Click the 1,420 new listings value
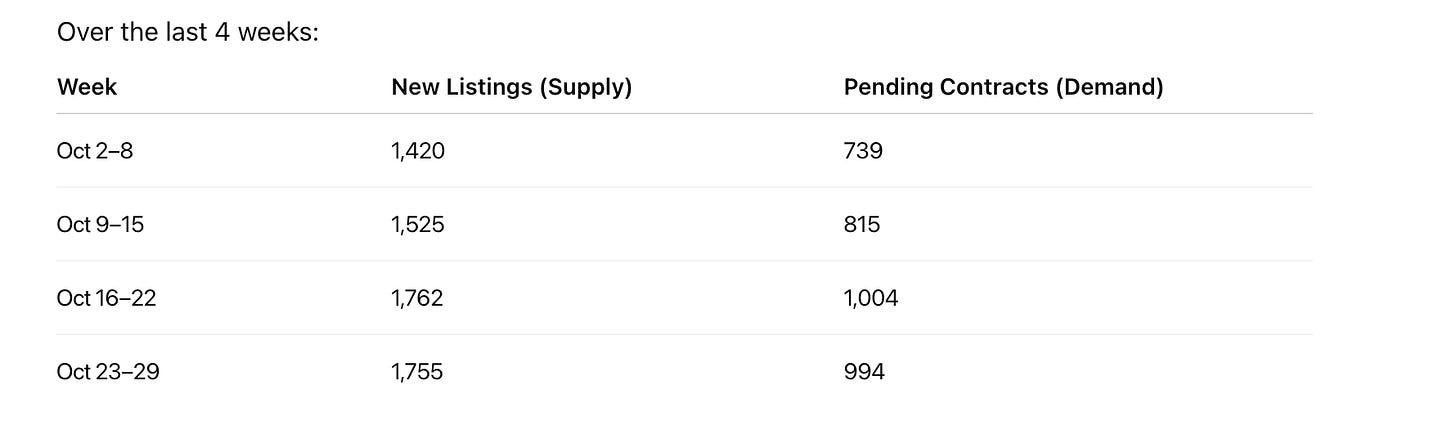This screenshot has height=438, width=1456. click(x=418, y=151)
